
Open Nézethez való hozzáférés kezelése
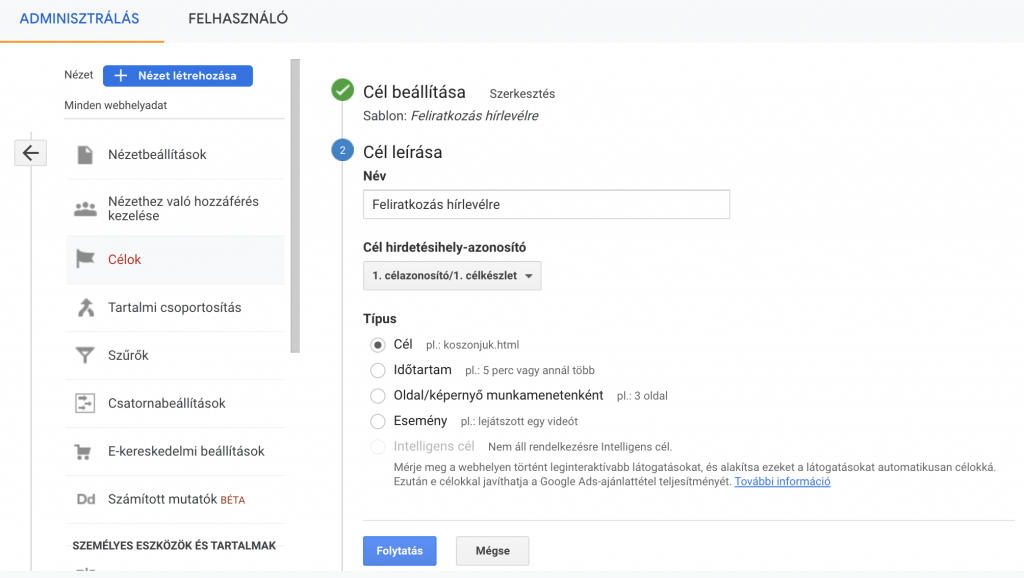click(175, 208)
